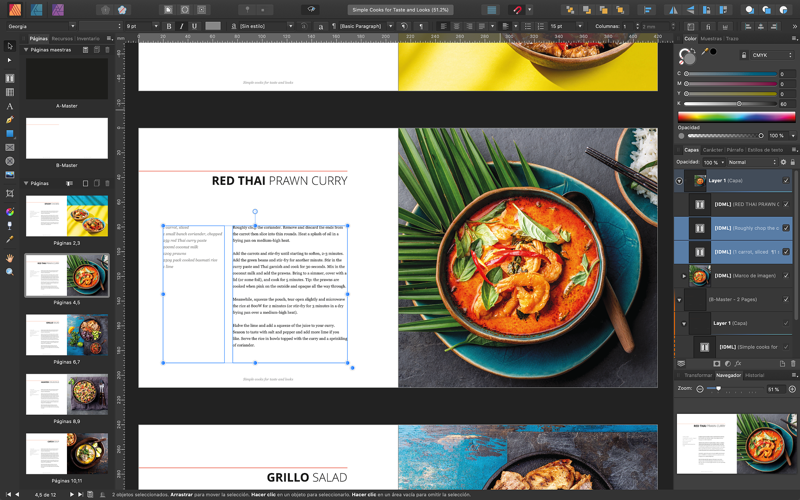Toggle visibility of Marco de imagen layer
800x500 pixels.
click(x=786, y=276)
